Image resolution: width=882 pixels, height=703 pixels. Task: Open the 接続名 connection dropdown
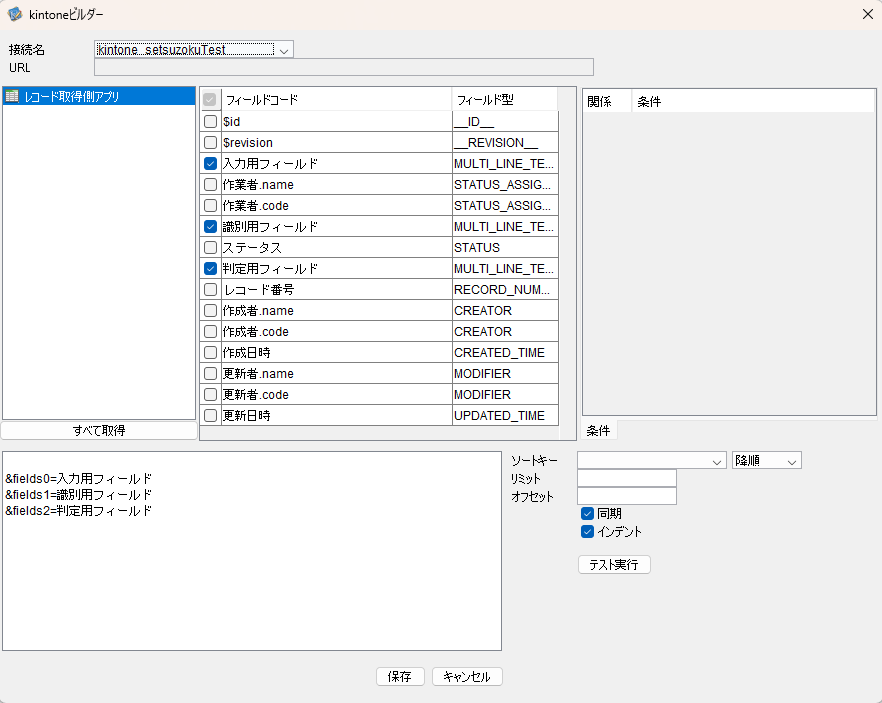pyautogui.click(x=194, y=49)
